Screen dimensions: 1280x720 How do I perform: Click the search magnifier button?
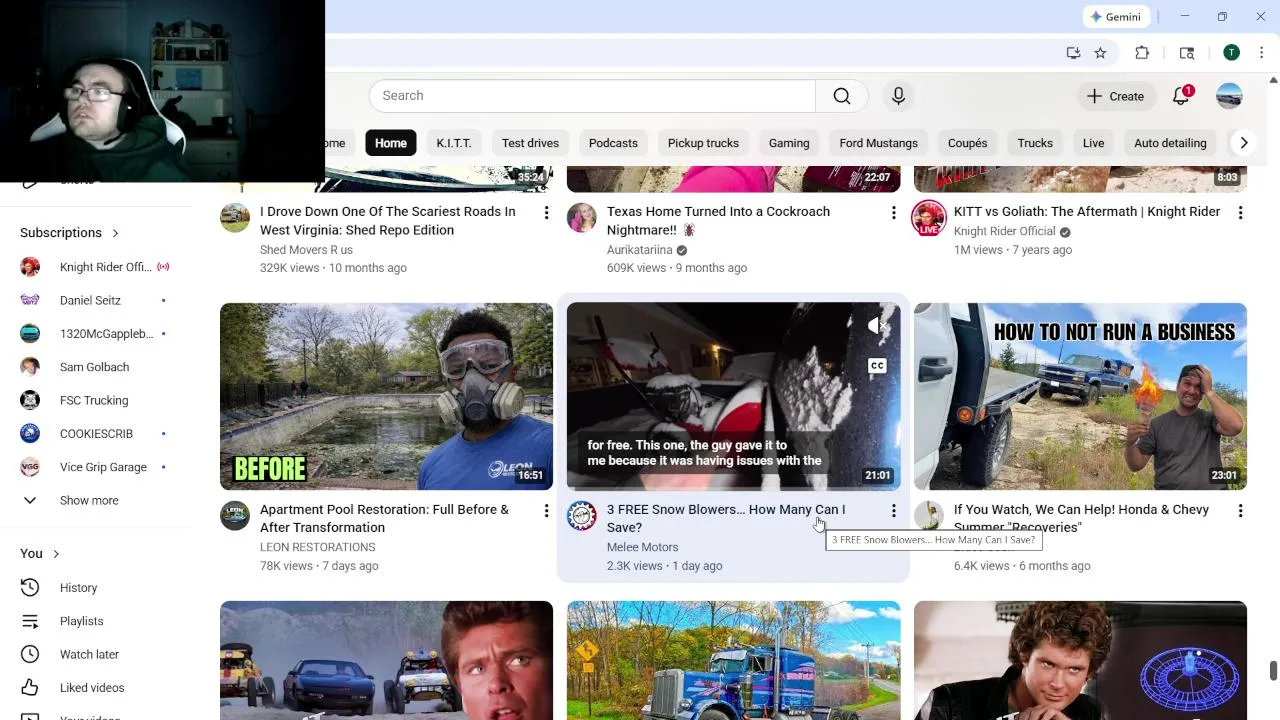coord(841,96)
